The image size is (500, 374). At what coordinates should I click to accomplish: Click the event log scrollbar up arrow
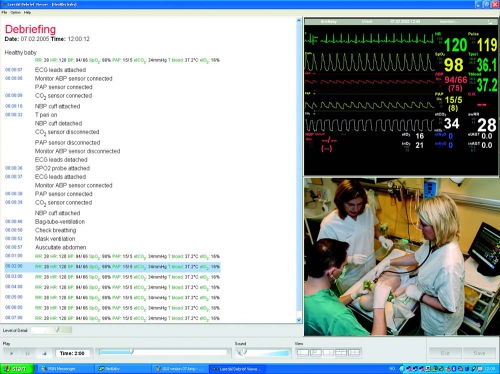point(299,21)
